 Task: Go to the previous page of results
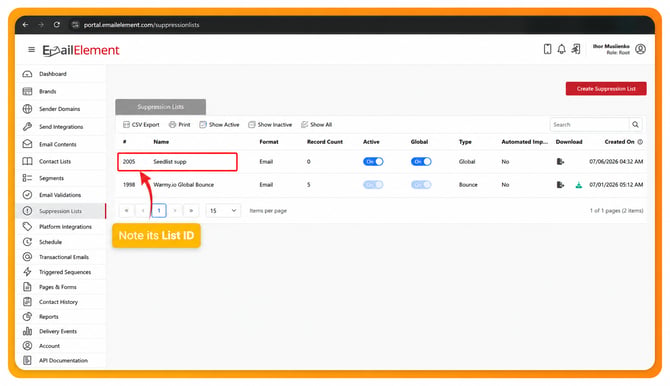(143, 210)
